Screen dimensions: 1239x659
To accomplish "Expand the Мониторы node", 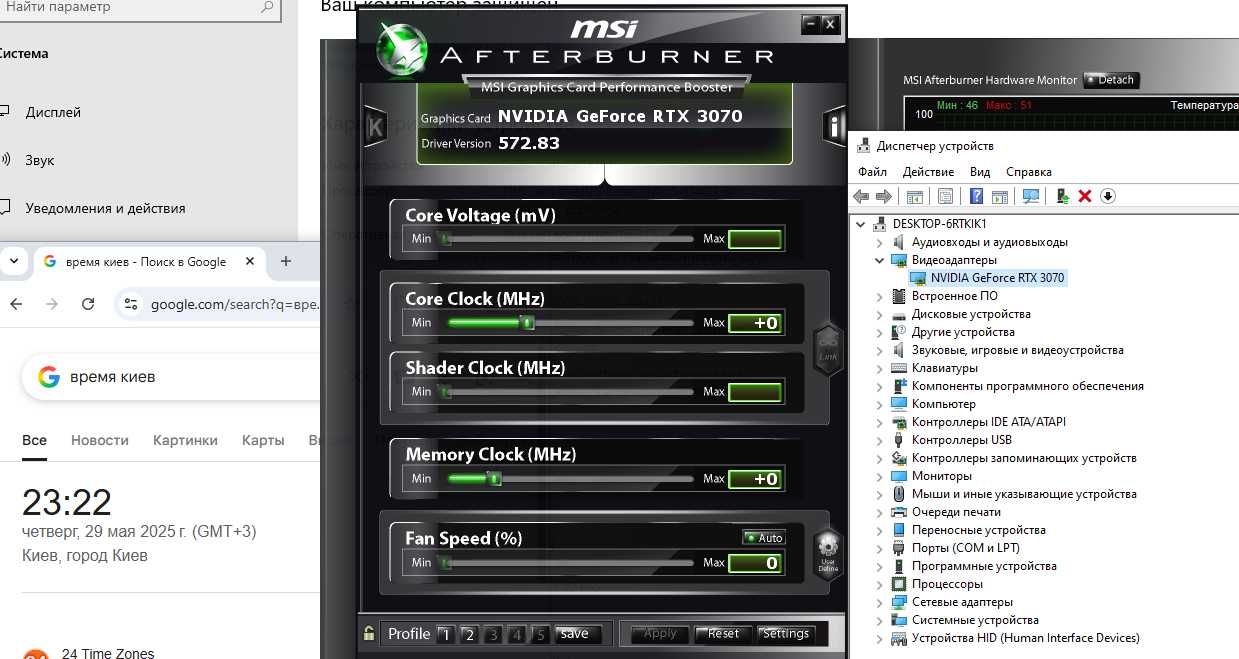I will [x=880, y=476].
